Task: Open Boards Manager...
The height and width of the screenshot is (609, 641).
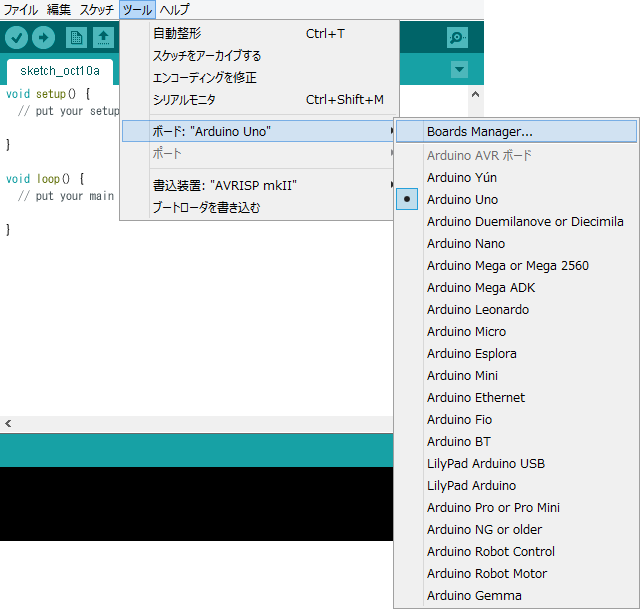Action: [516, 132]
